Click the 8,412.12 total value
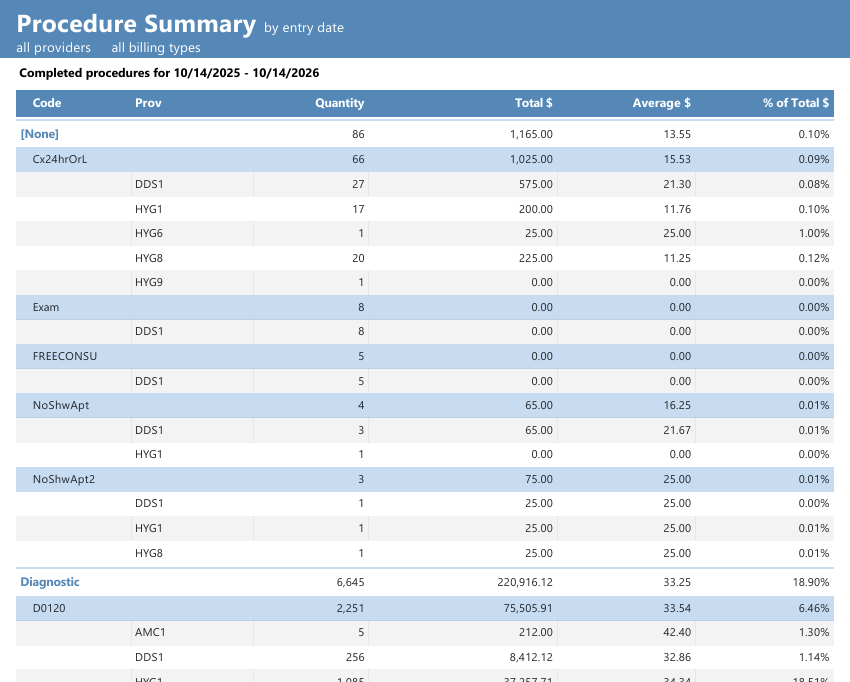The image size is (850, 682). pos(531,657)
